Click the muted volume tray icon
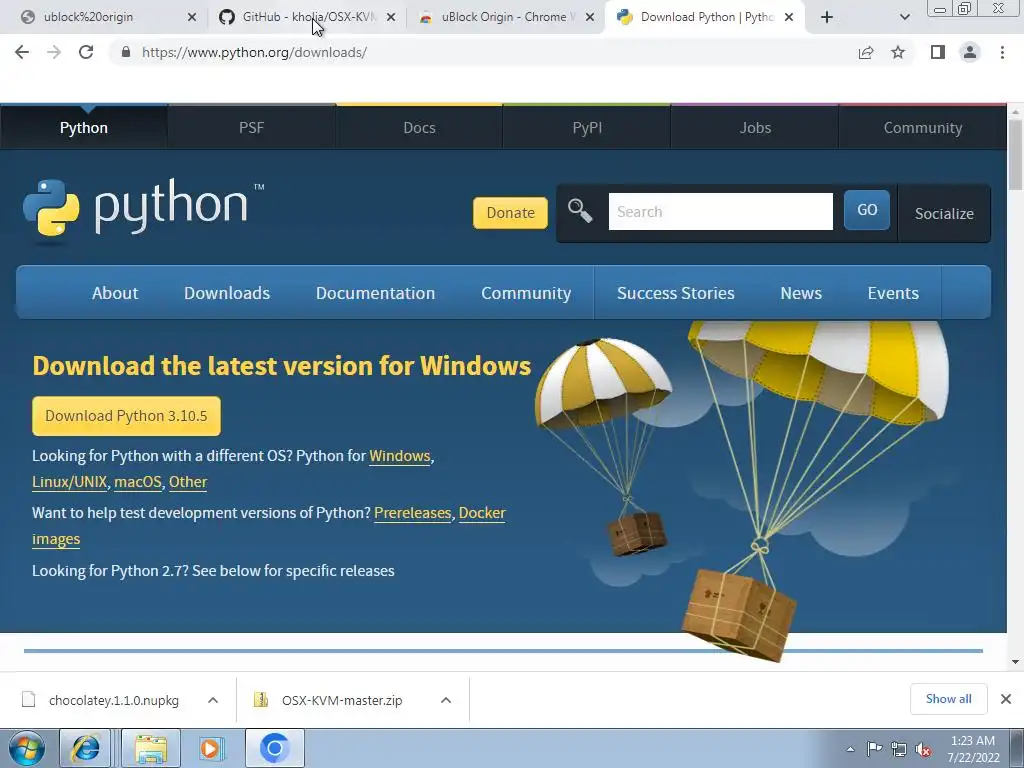The image size is (1024, 768). point(923,749)
